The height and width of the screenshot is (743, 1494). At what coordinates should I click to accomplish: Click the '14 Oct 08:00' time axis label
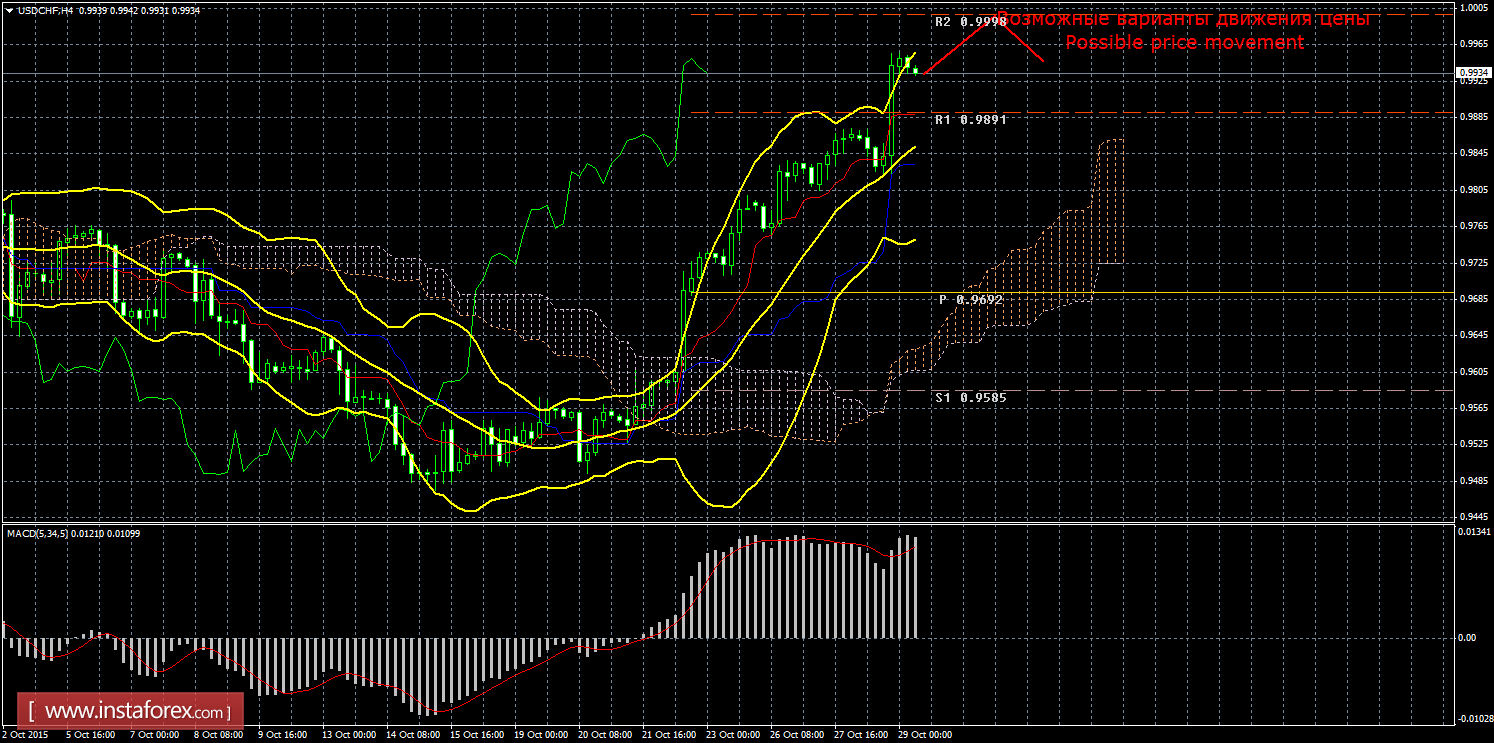[411, 734]
